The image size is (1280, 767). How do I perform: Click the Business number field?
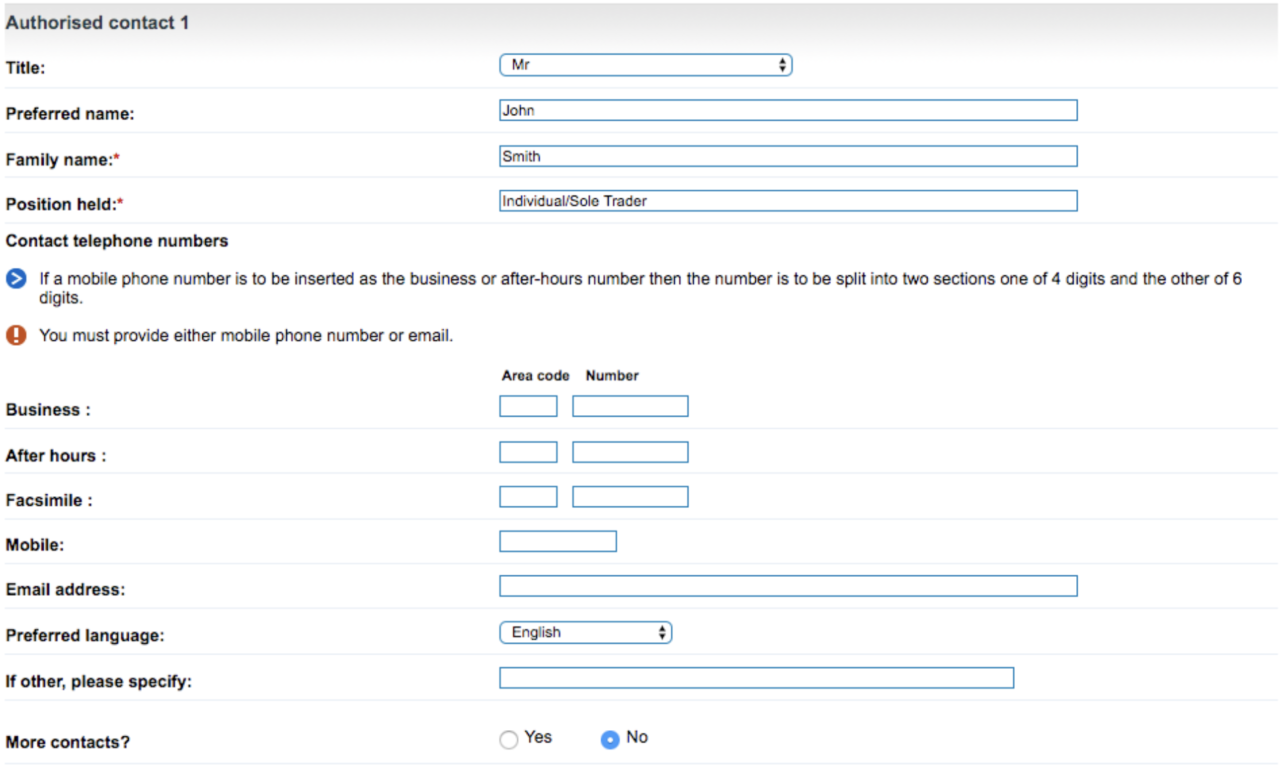[629, 405]
